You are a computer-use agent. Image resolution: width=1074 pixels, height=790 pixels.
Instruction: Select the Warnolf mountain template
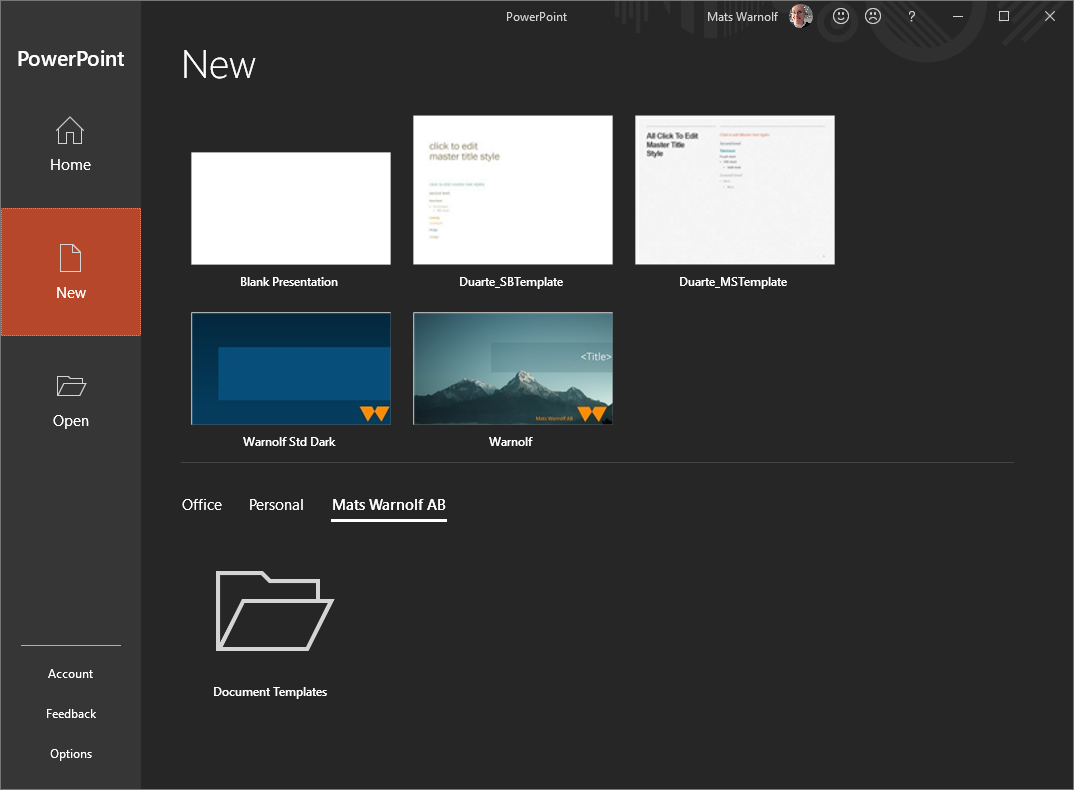coord(512,368)
